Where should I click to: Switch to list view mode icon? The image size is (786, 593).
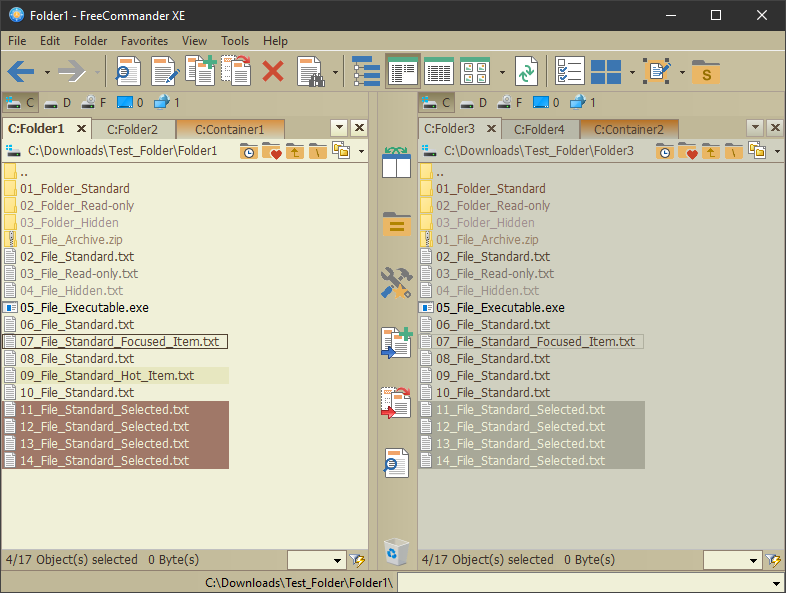pyautogui.click(x=403, y=71)
